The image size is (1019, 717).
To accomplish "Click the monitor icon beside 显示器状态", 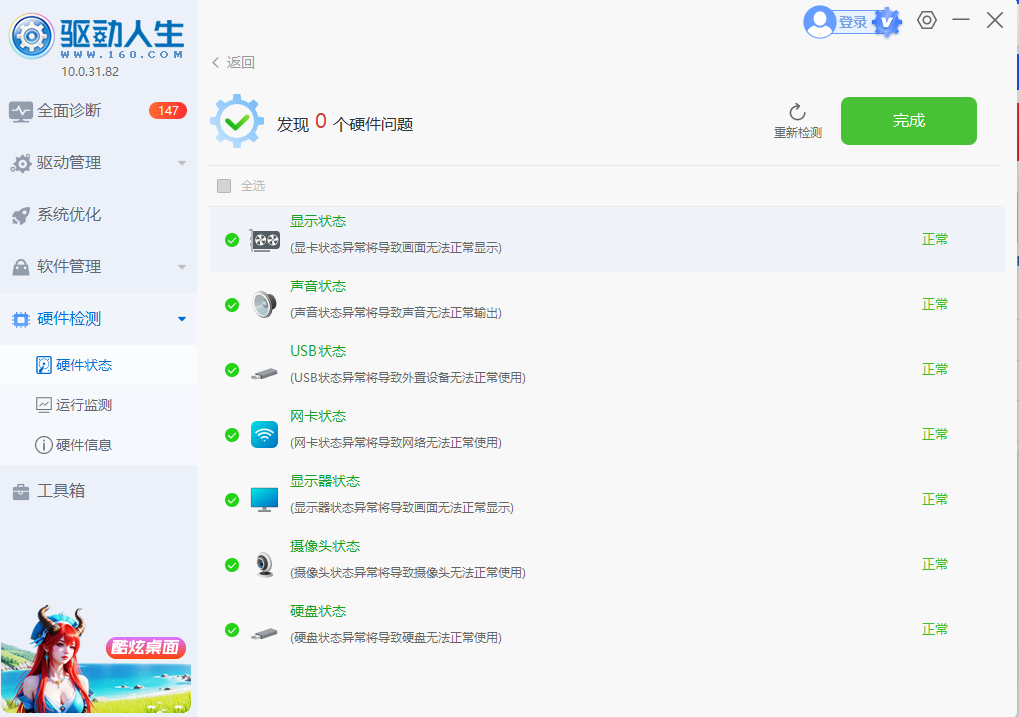I will (263, 500).
